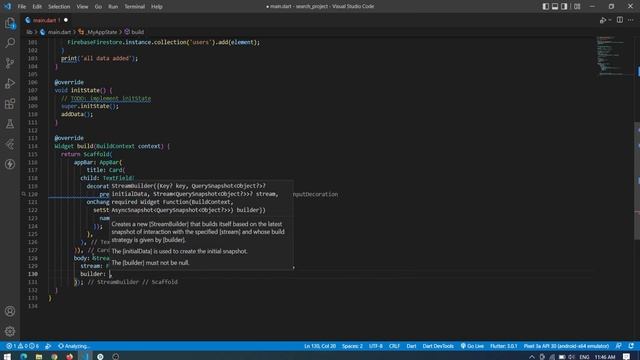Screen dimensions: 640x360
Task: Open the Windows Action Center
Action: 627,357
